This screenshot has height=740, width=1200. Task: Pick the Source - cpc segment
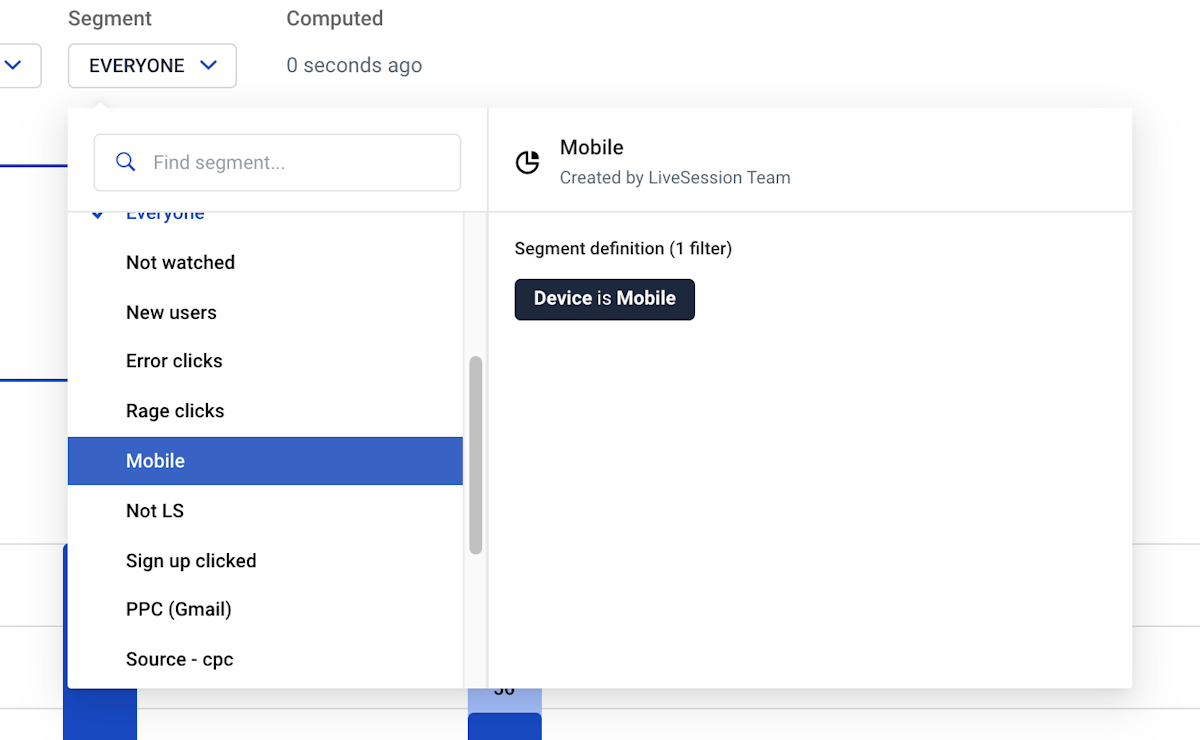[179, 660]
